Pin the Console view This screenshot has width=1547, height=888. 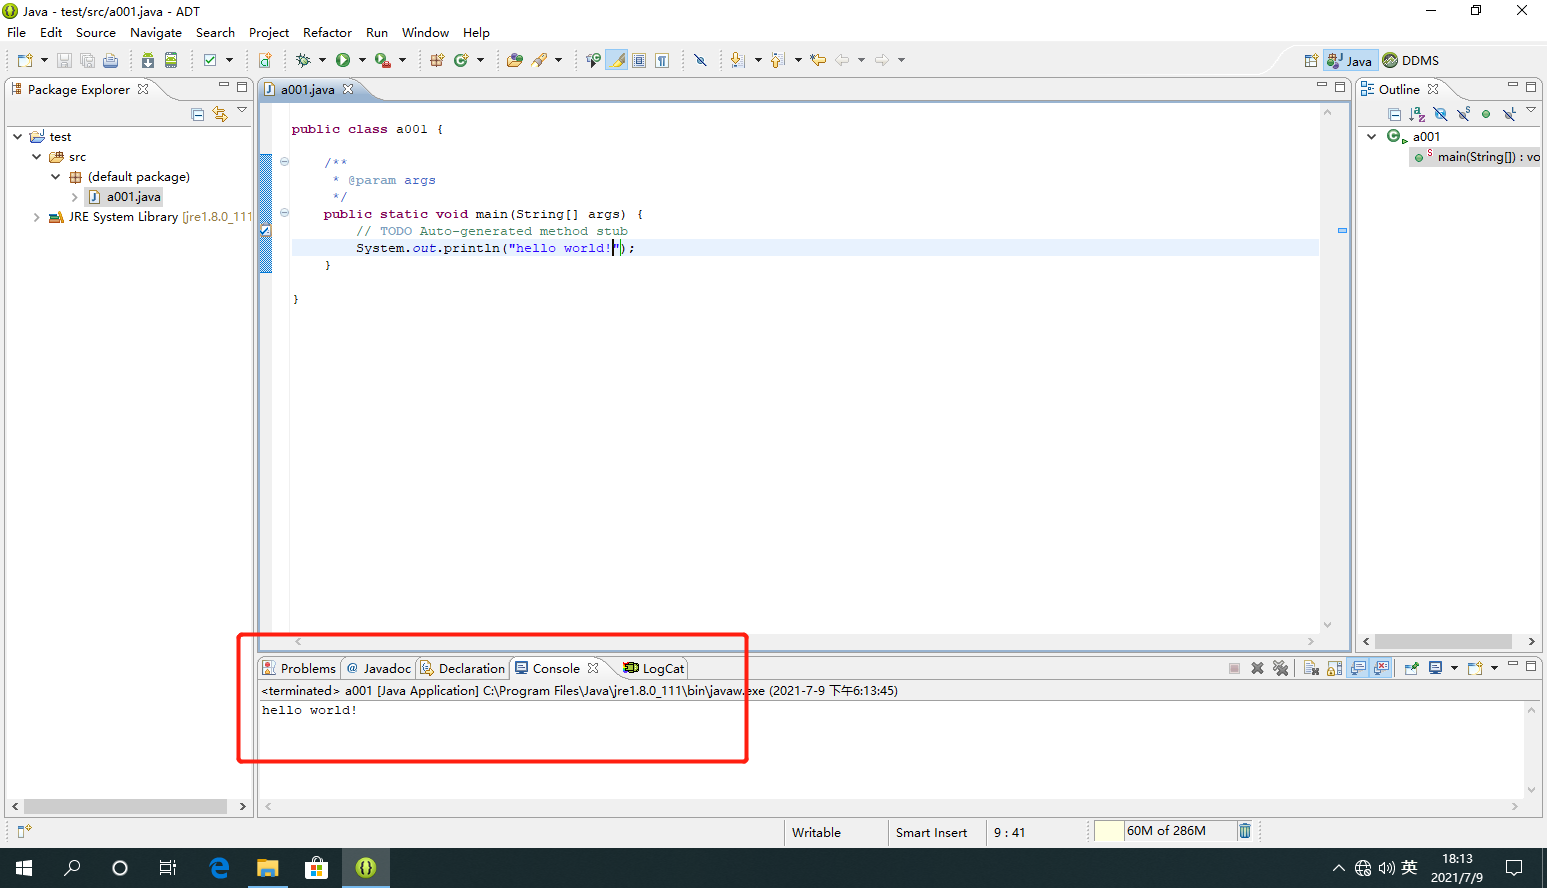coord(1411,668)
